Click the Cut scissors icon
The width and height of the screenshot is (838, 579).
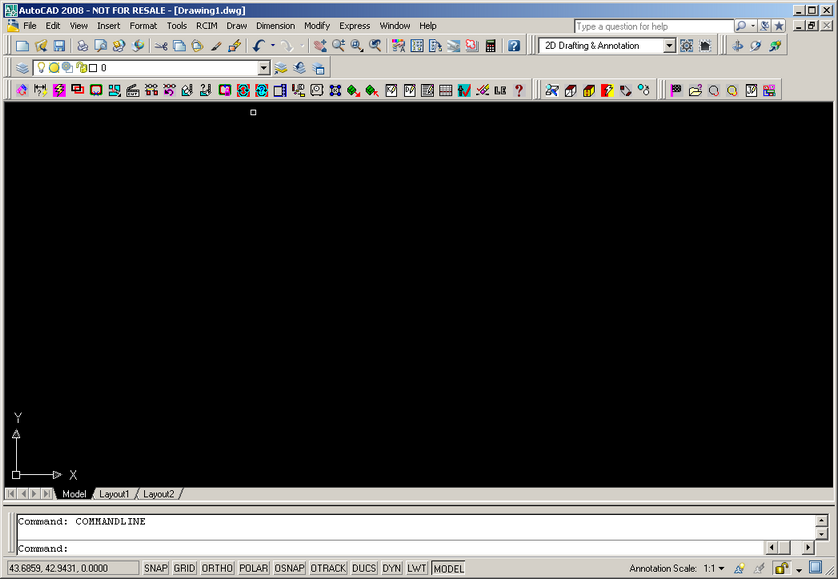pos(160,46)
